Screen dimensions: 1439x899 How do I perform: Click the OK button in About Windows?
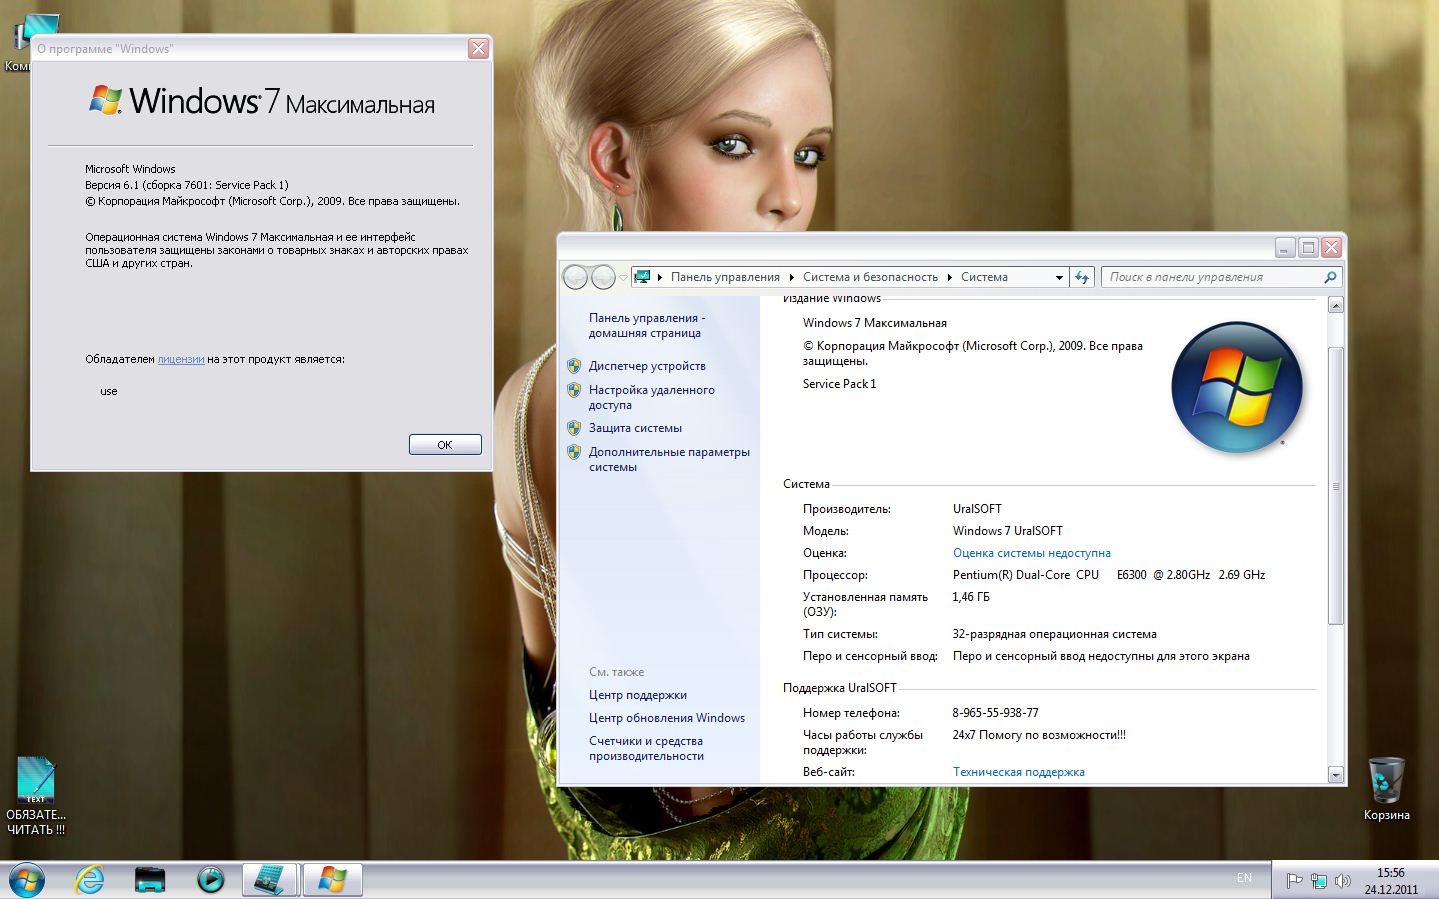click(445, 445)
